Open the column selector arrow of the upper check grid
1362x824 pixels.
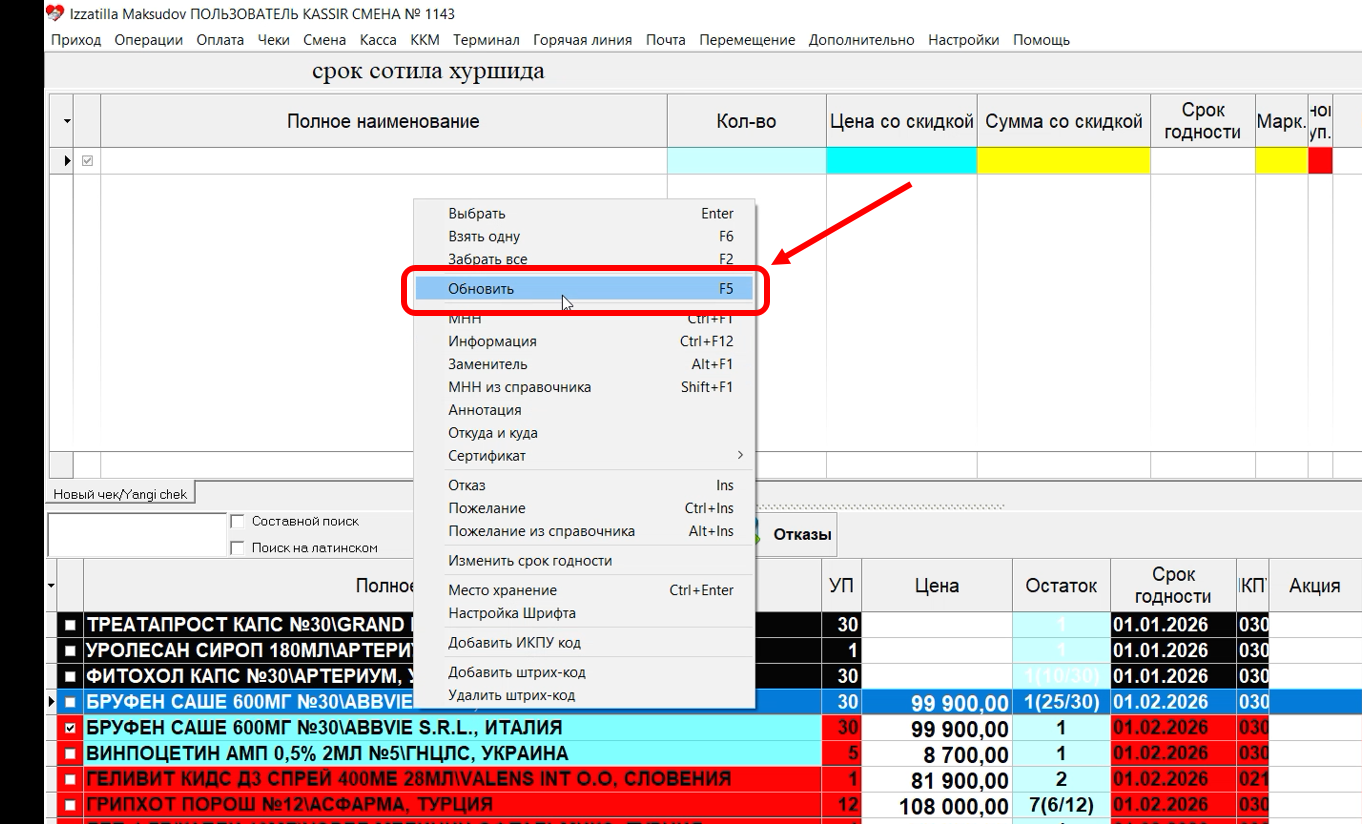coord(67,122)
